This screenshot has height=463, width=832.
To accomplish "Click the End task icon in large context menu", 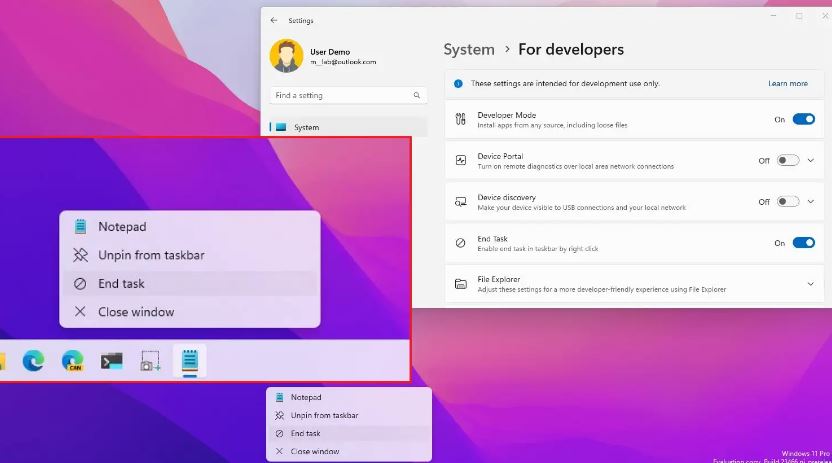I will click(80, 284).
